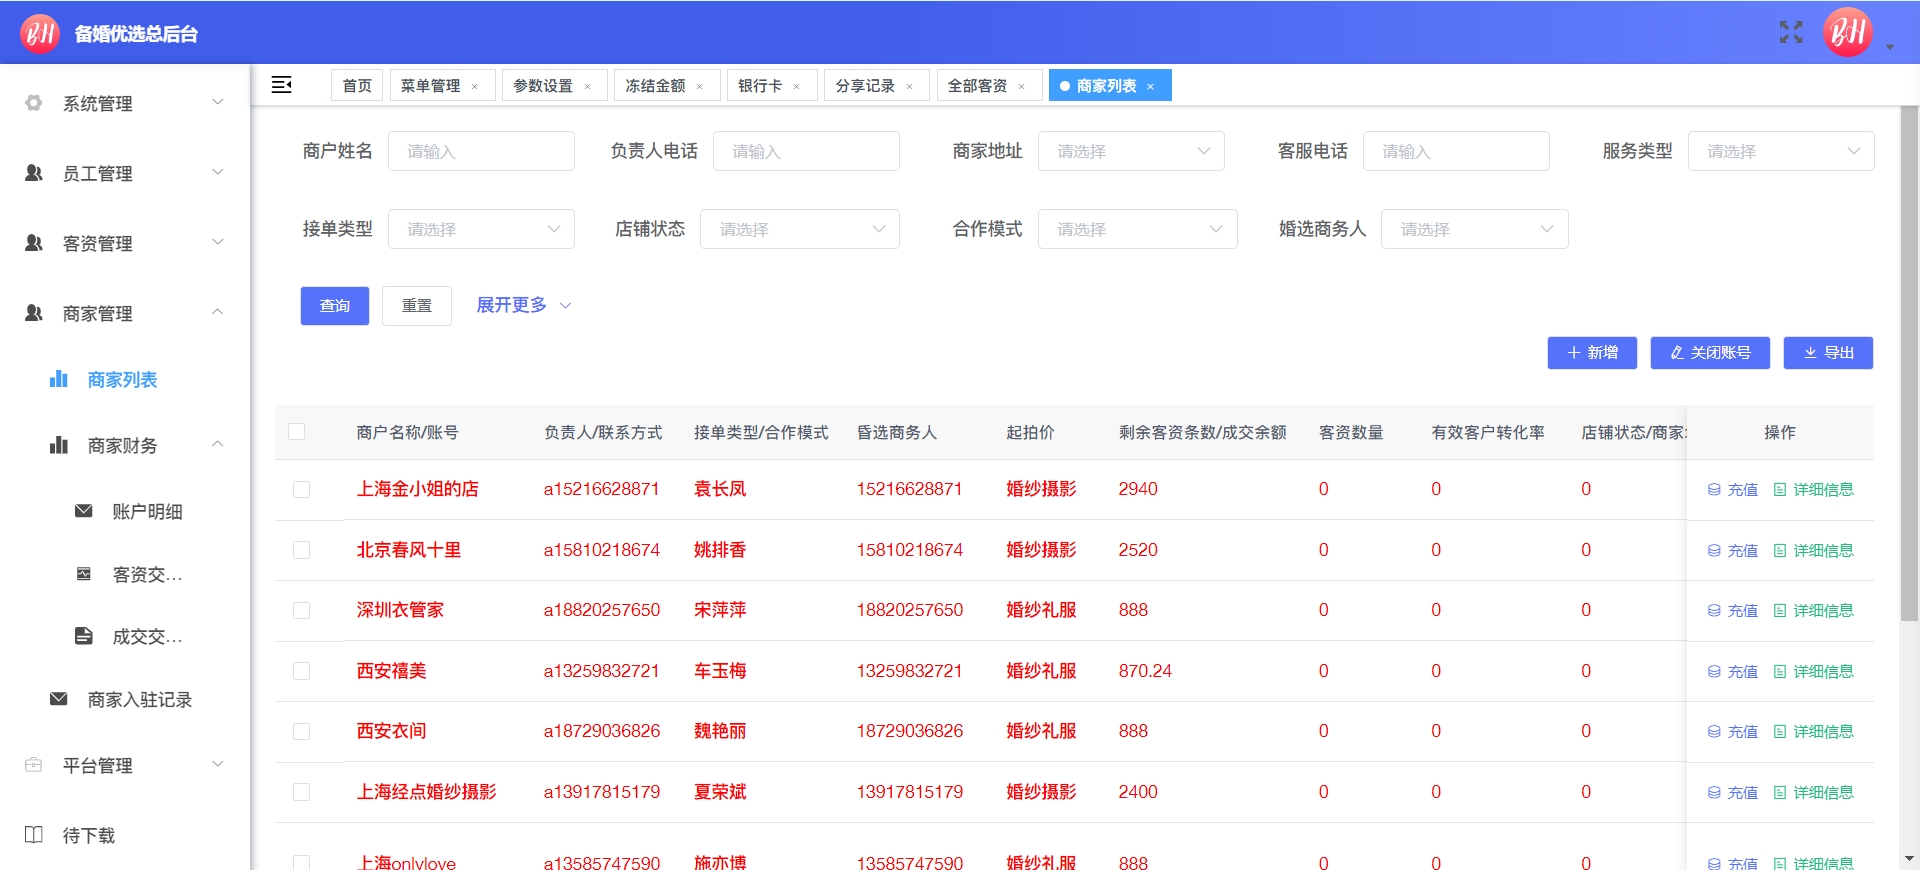Click the 商家入驻记录 envelope icon
The width and height of the screenshot is (1920, 870).
point(59,699)
